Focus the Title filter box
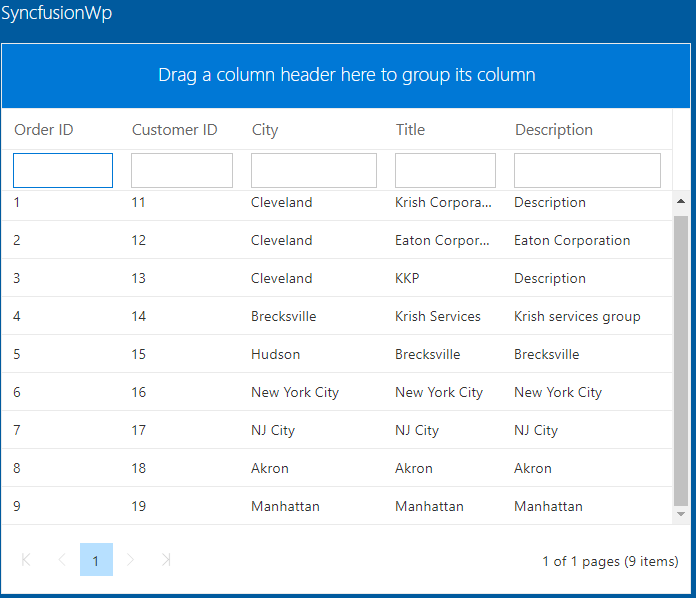696x598 pixels. click(445, 170)
